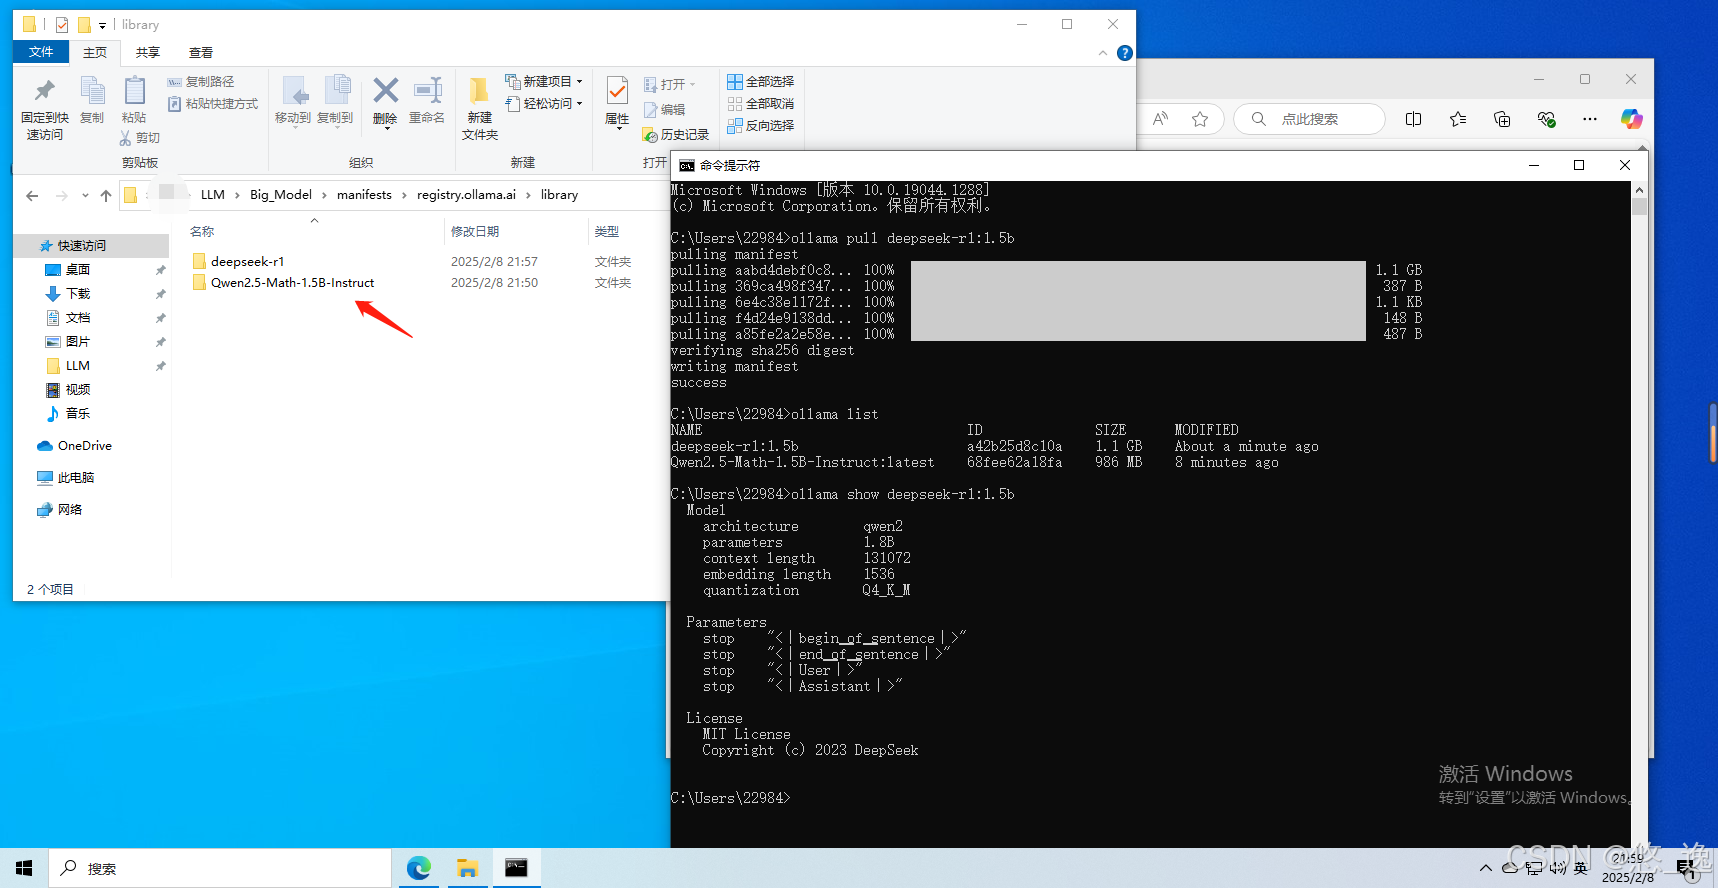Viewport: 1718px width, 888px height.
Task: Click the History option in ribbon
Action: point(676,135)
